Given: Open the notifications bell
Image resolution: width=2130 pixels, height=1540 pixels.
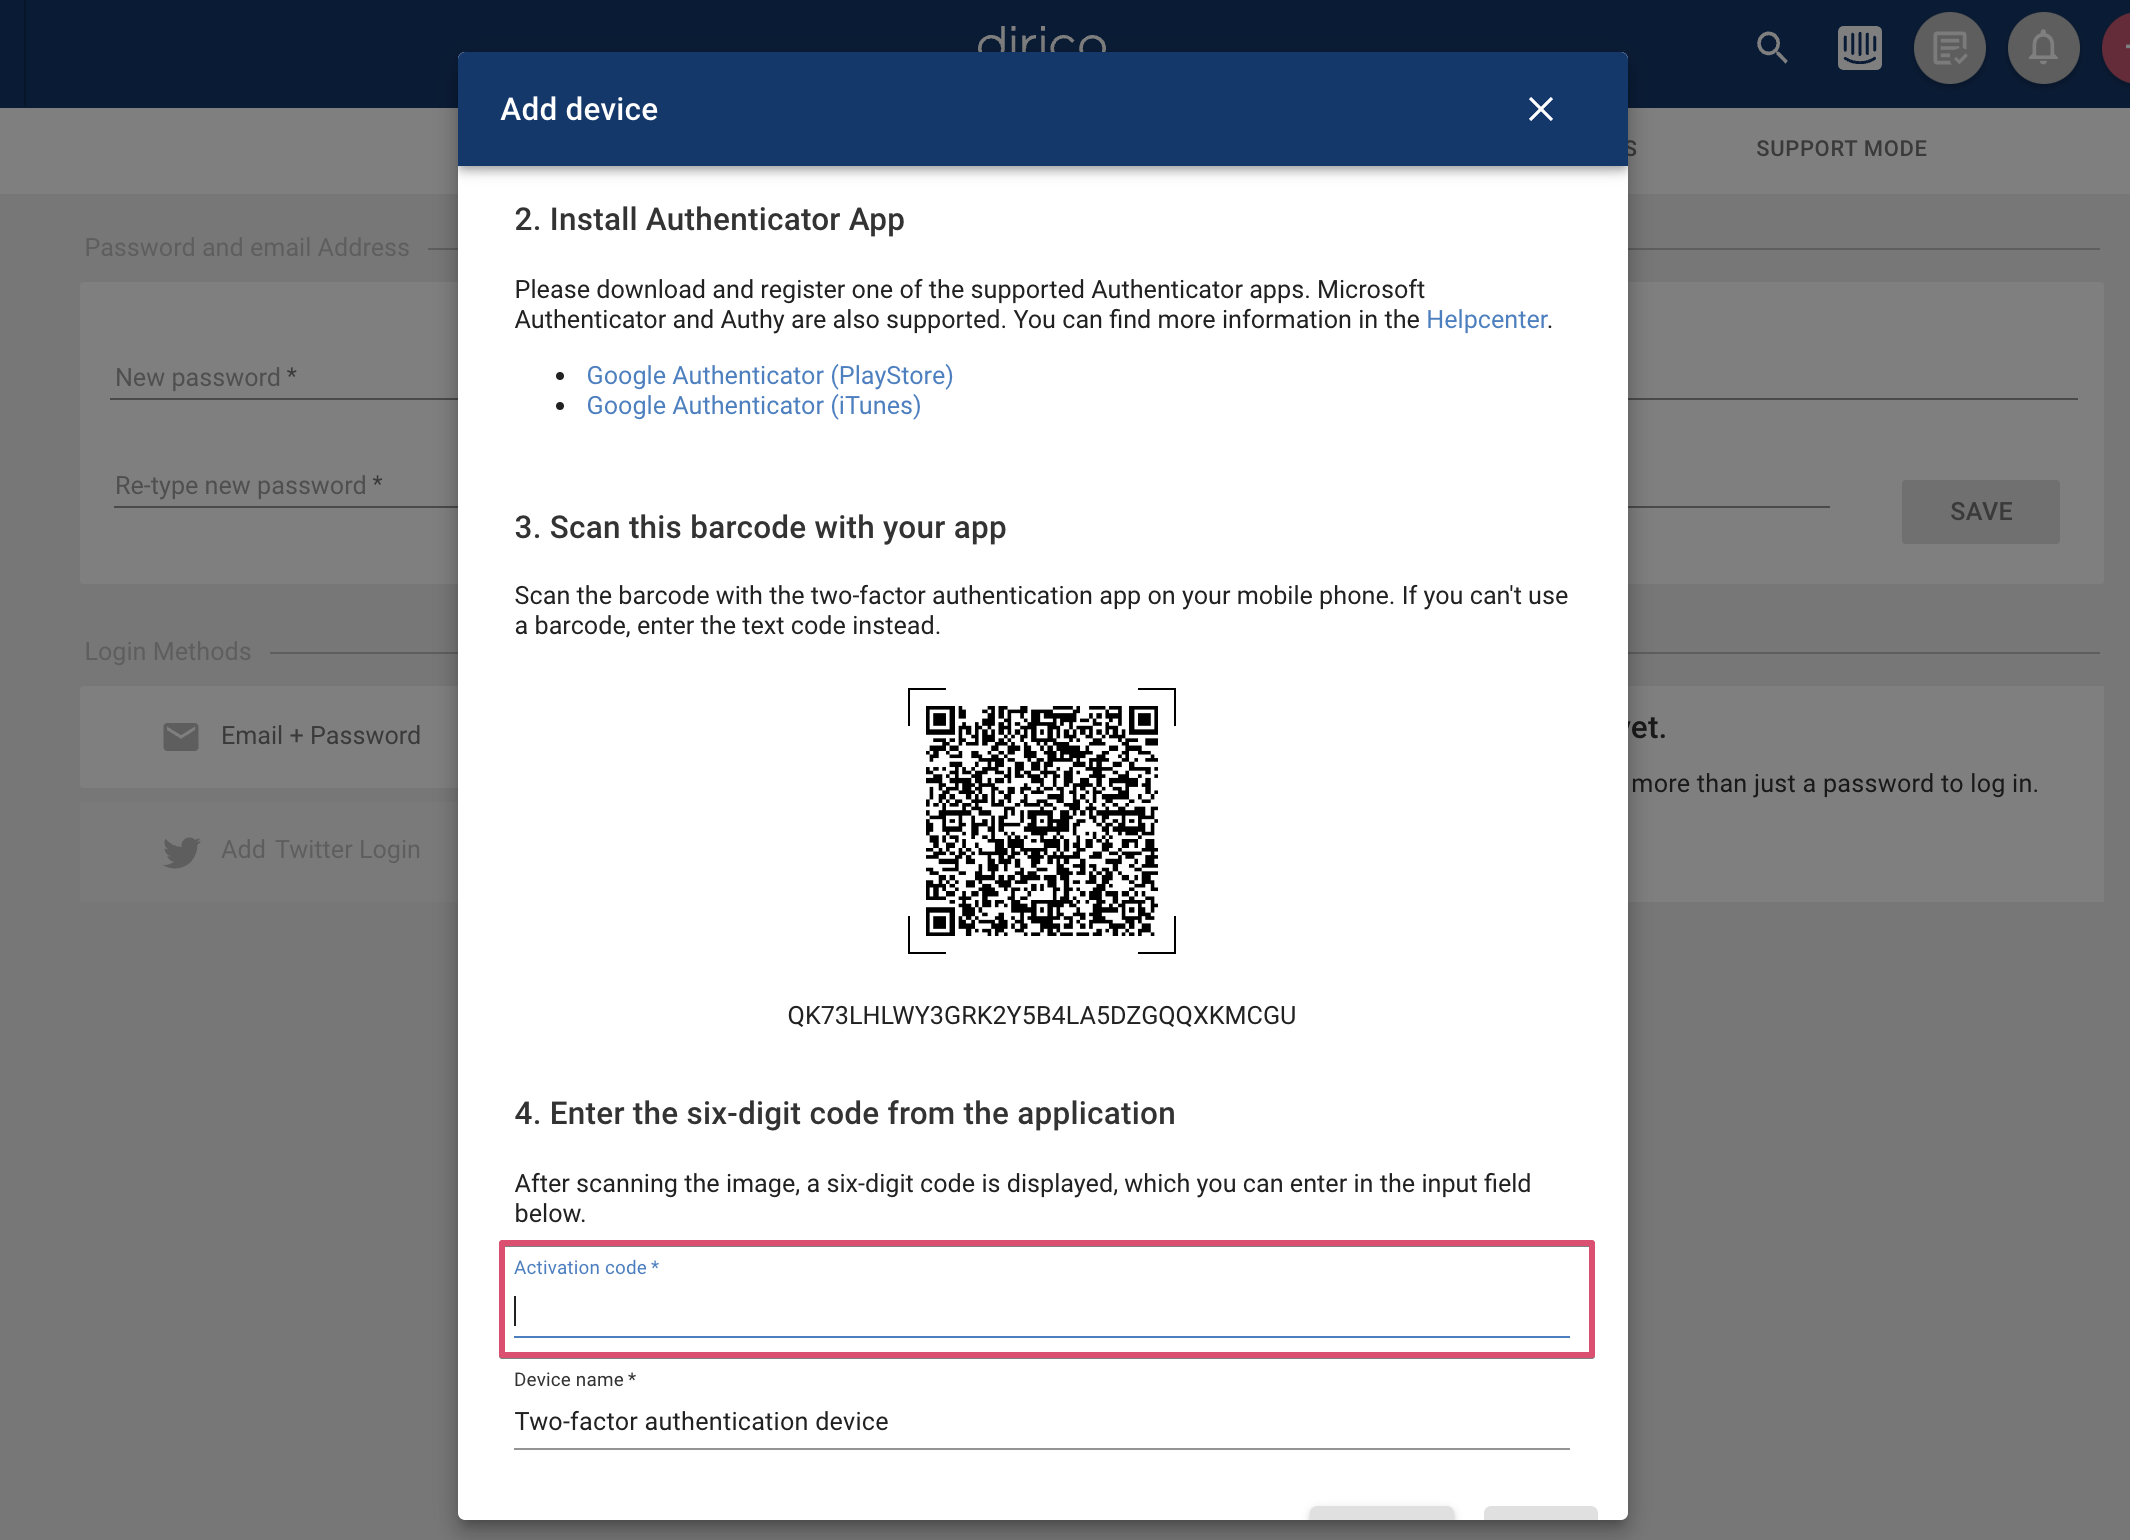Looking at the screenshot, I should point(2043,47).
